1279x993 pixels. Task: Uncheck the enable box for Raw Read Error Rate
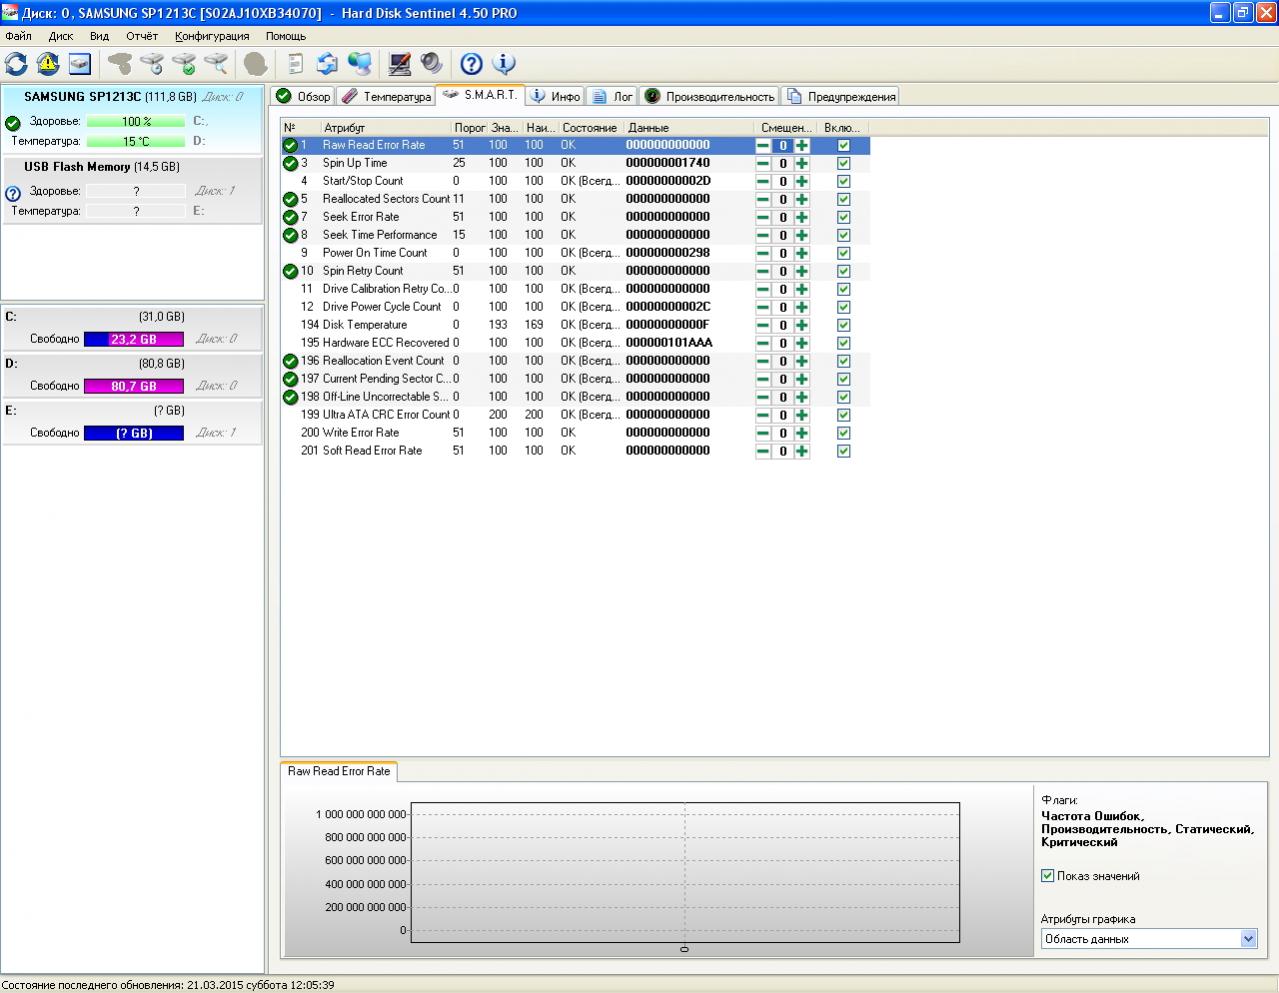pos(843,145)
